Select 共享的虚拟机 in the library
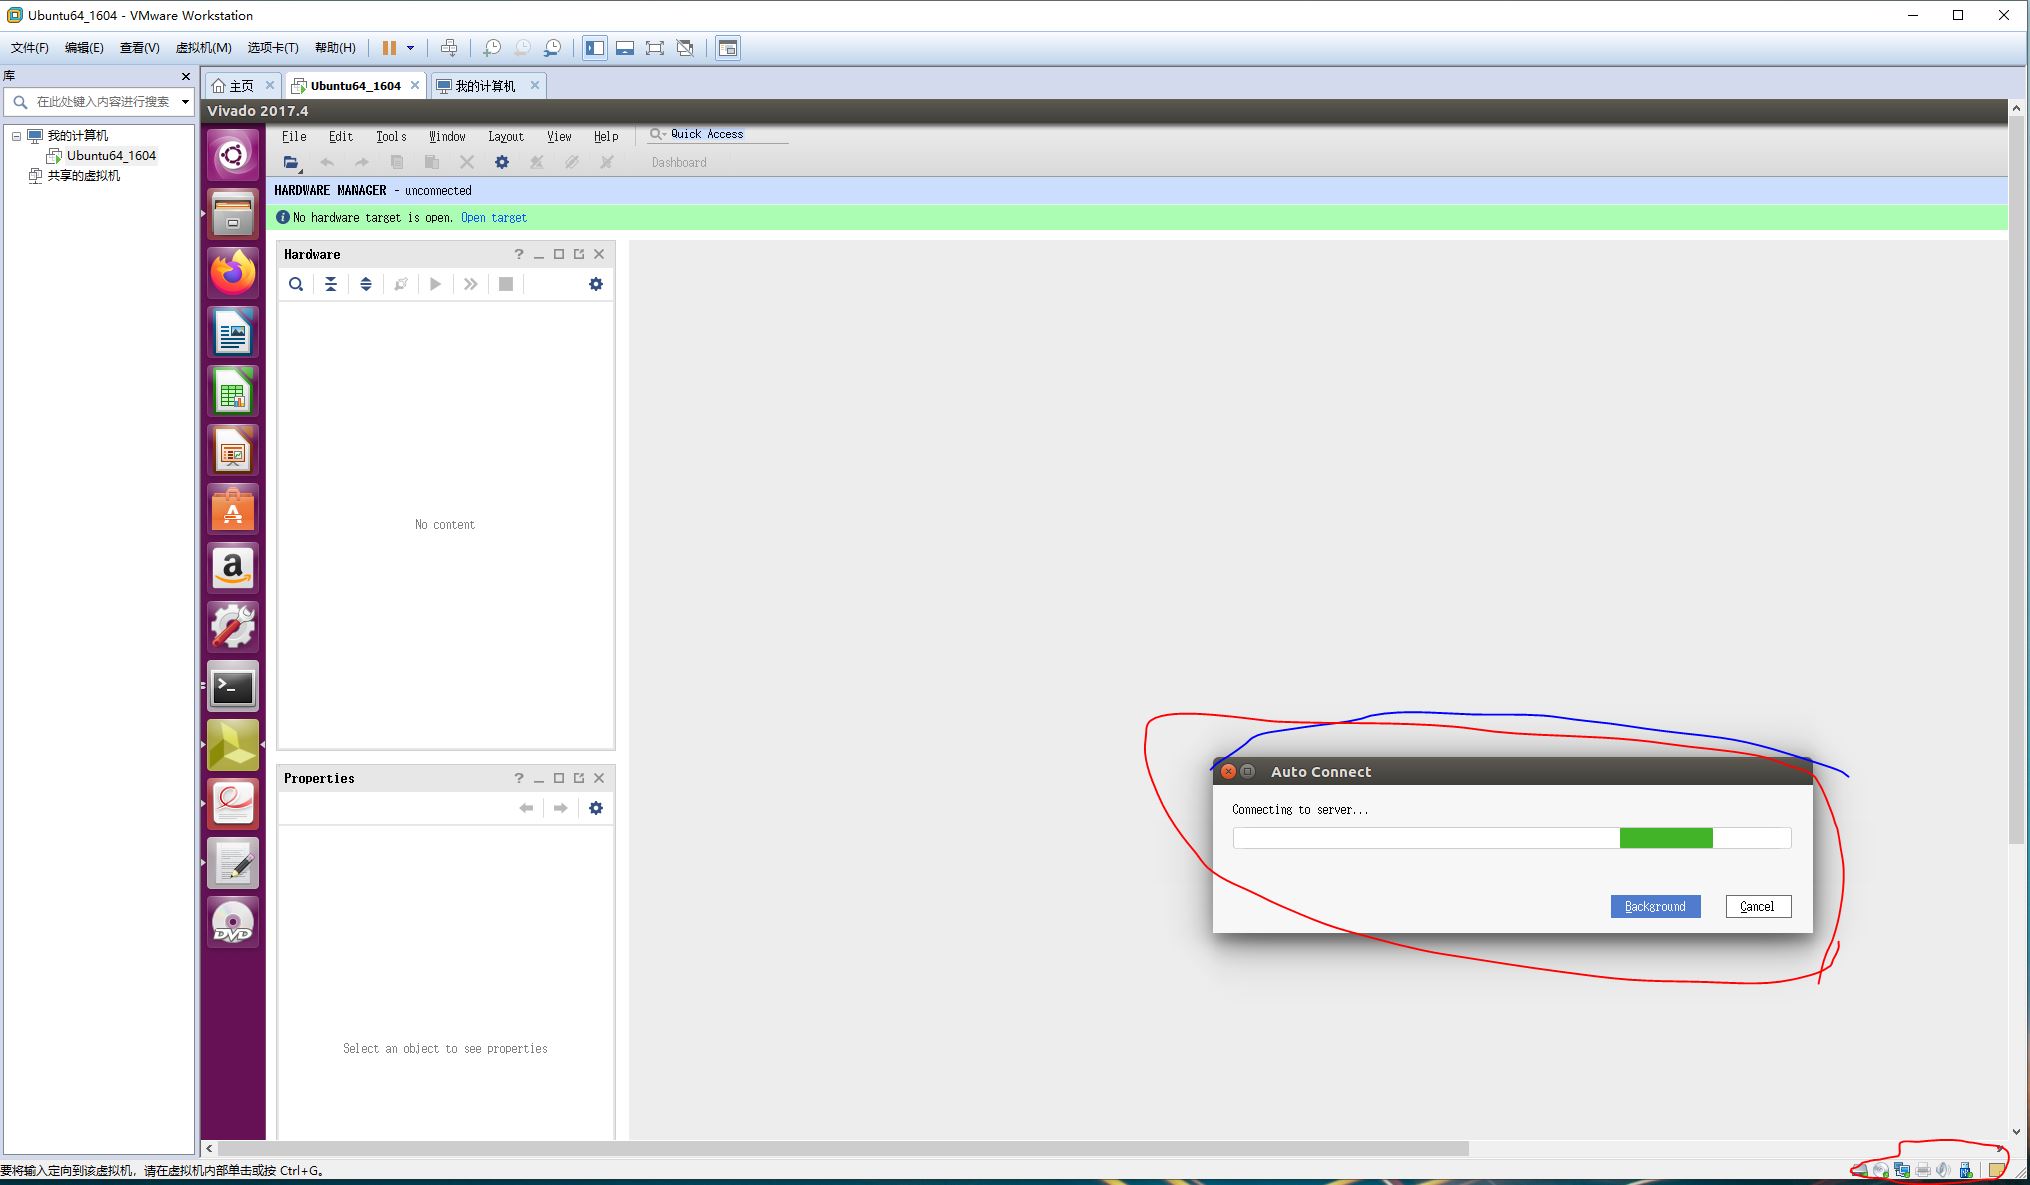2030x1185 pixels. [x=84, y=176]
